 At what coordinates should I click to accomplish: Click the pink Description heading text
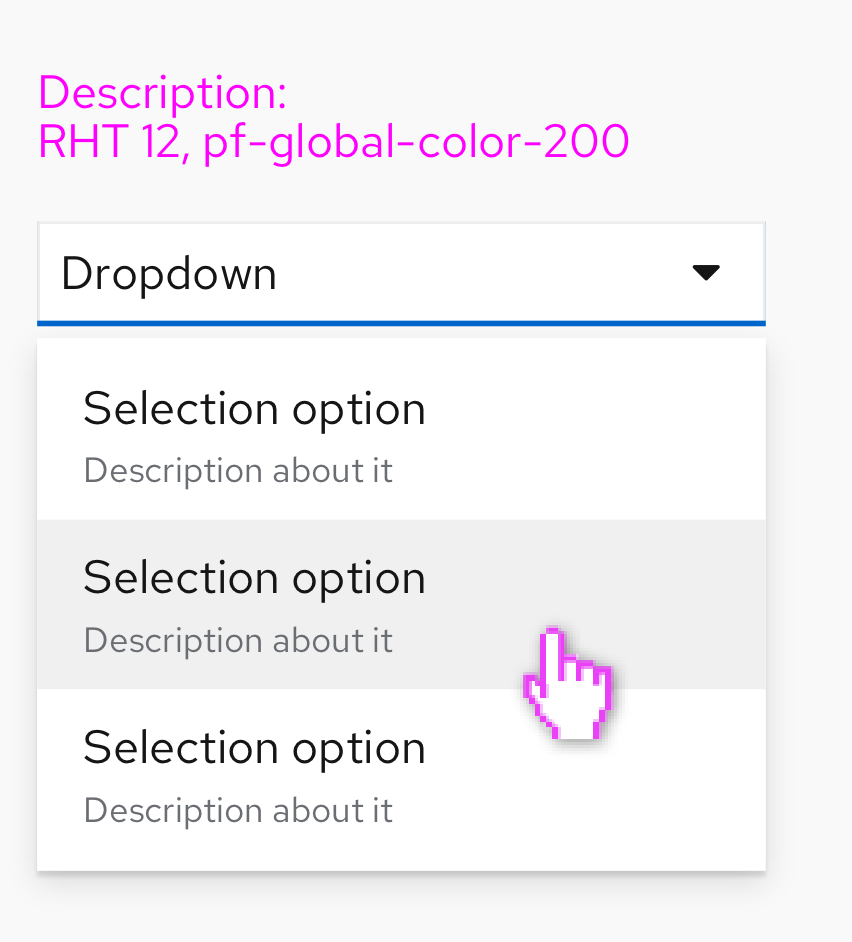coord(160,92)
